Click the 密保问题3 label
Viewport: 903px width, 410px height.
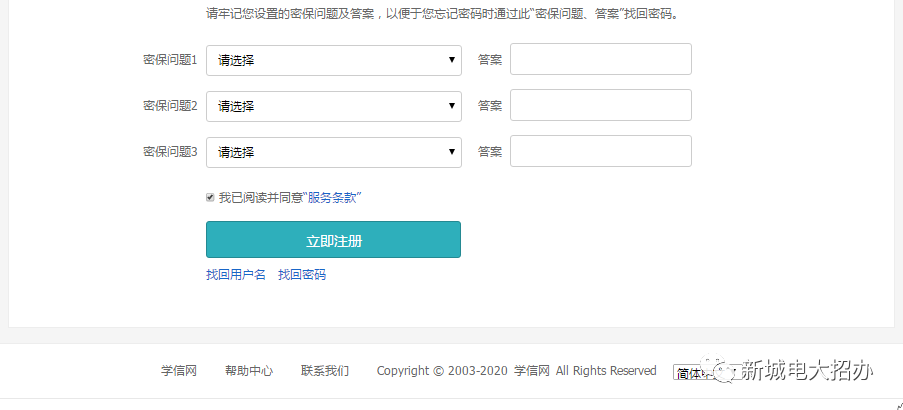pyautogui.click(x=170, y=152)
